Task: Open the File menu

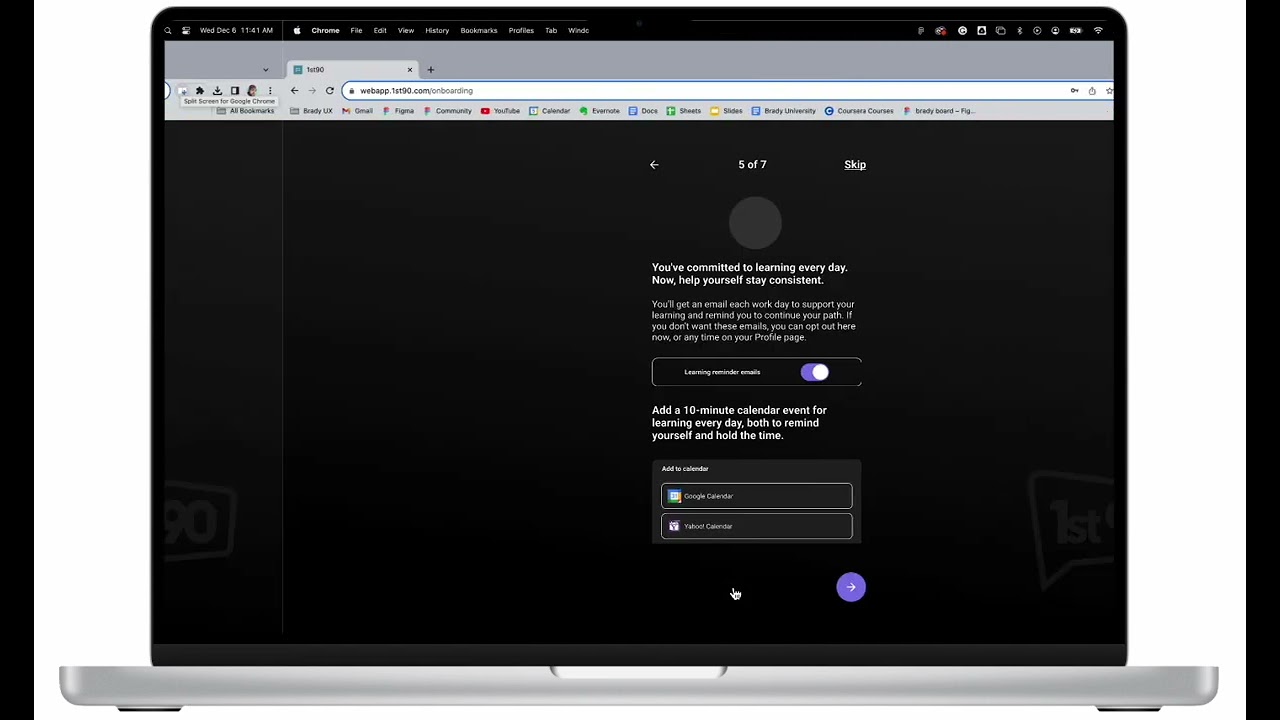Action: click(356, 31)
